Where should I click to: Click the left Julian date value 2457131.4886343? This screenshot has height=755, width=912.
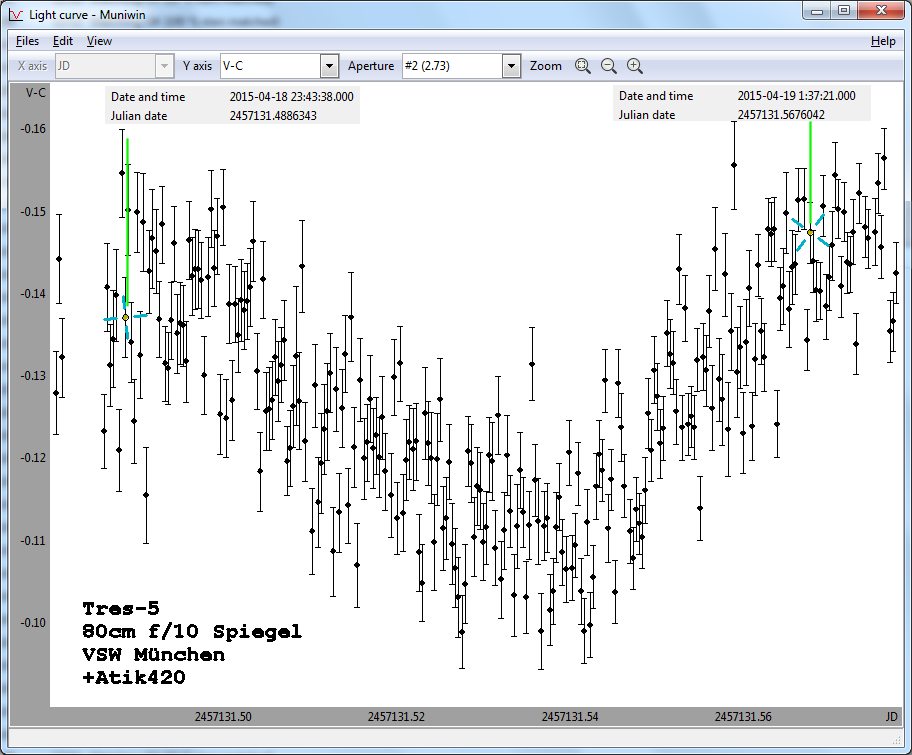273,115
